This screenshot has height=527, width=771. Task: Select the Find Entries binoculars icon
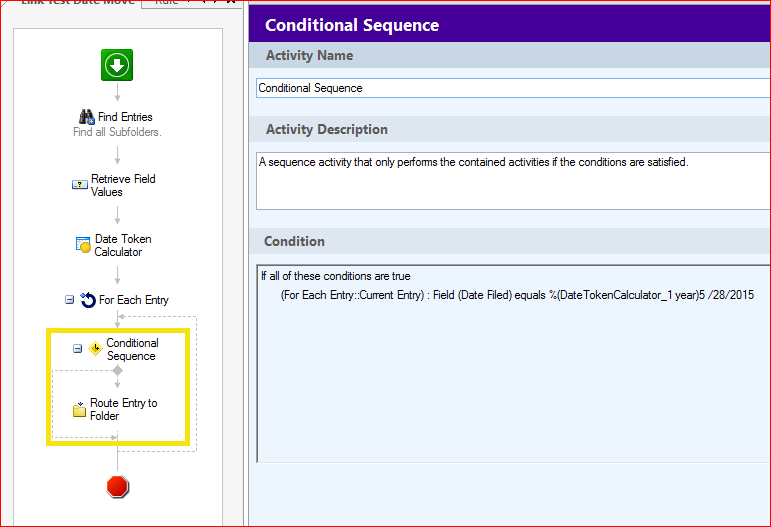click(x=86, y=117)
